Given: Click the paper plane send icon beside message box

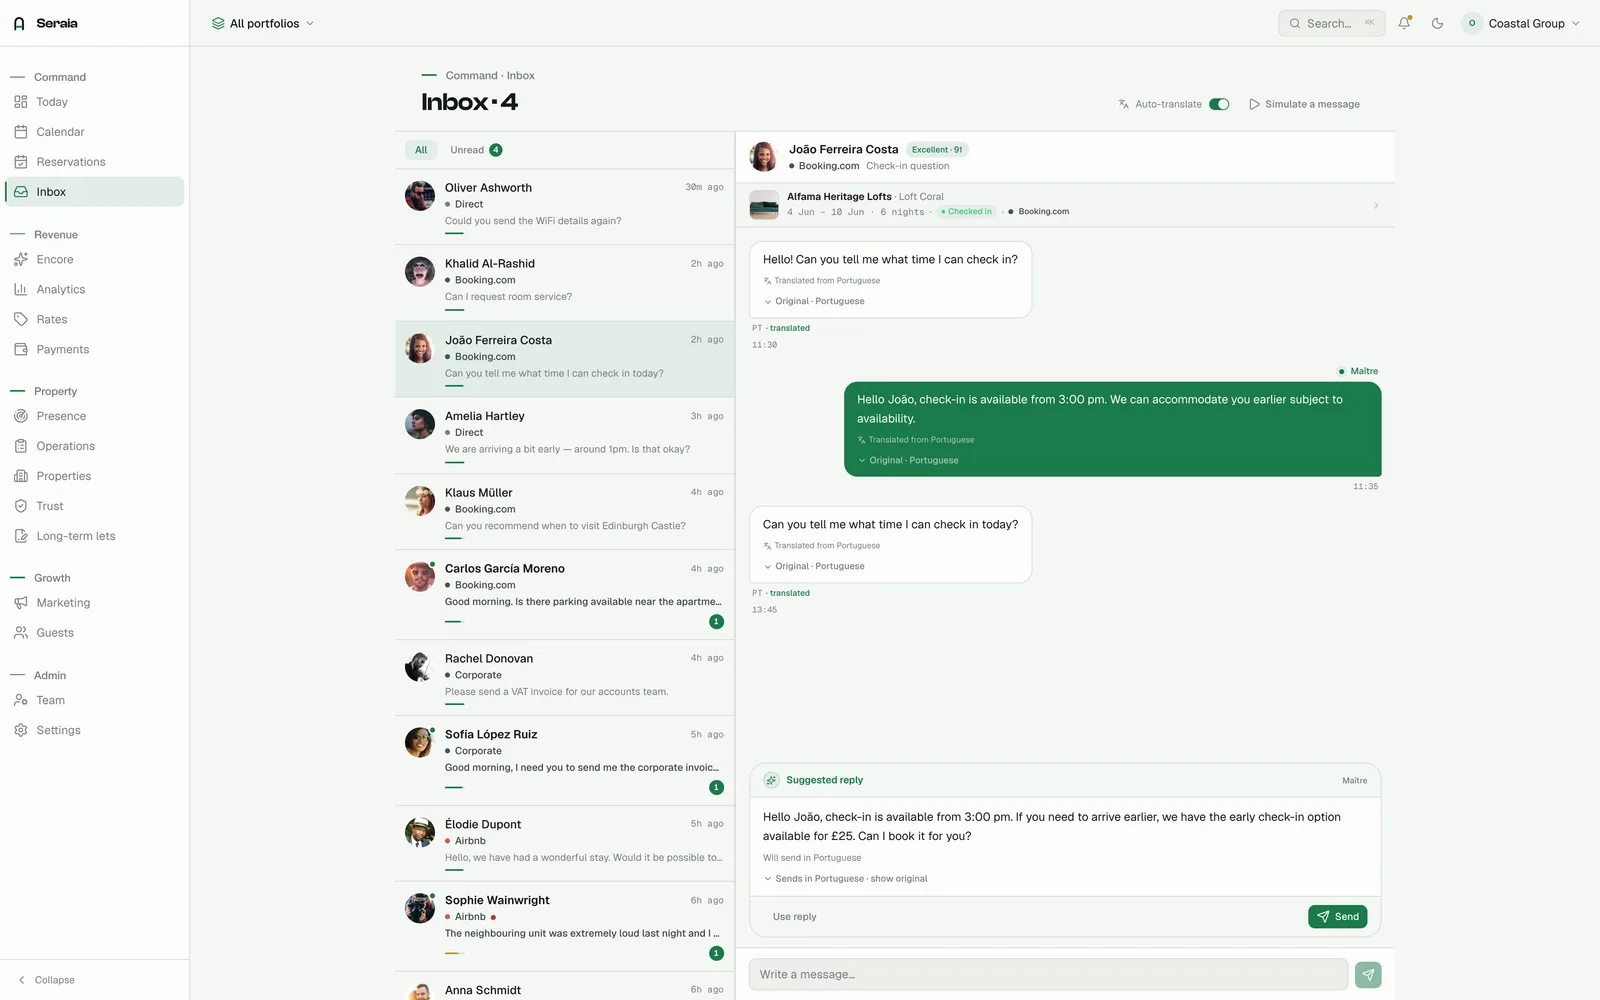Looking at the screenshot, I should pos(1368,974).
